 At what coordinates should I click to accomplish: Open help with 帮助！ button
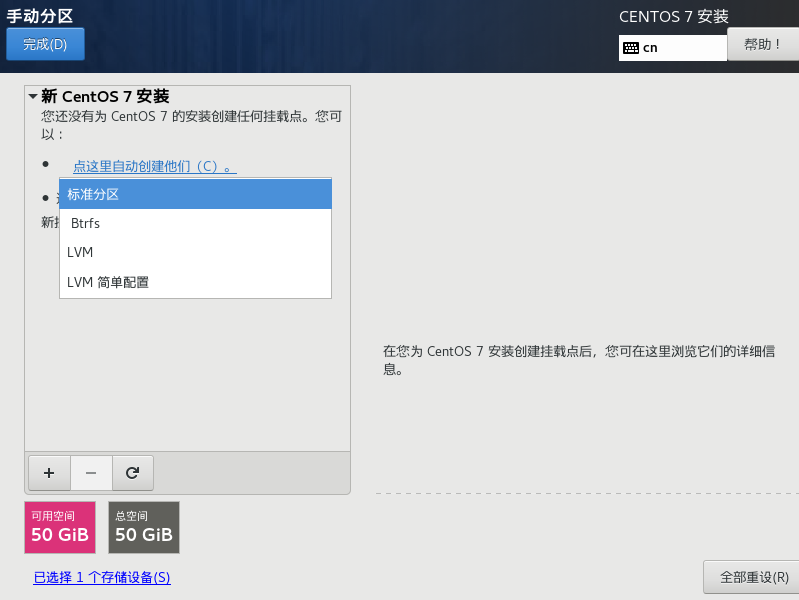(x=763, y=44)
